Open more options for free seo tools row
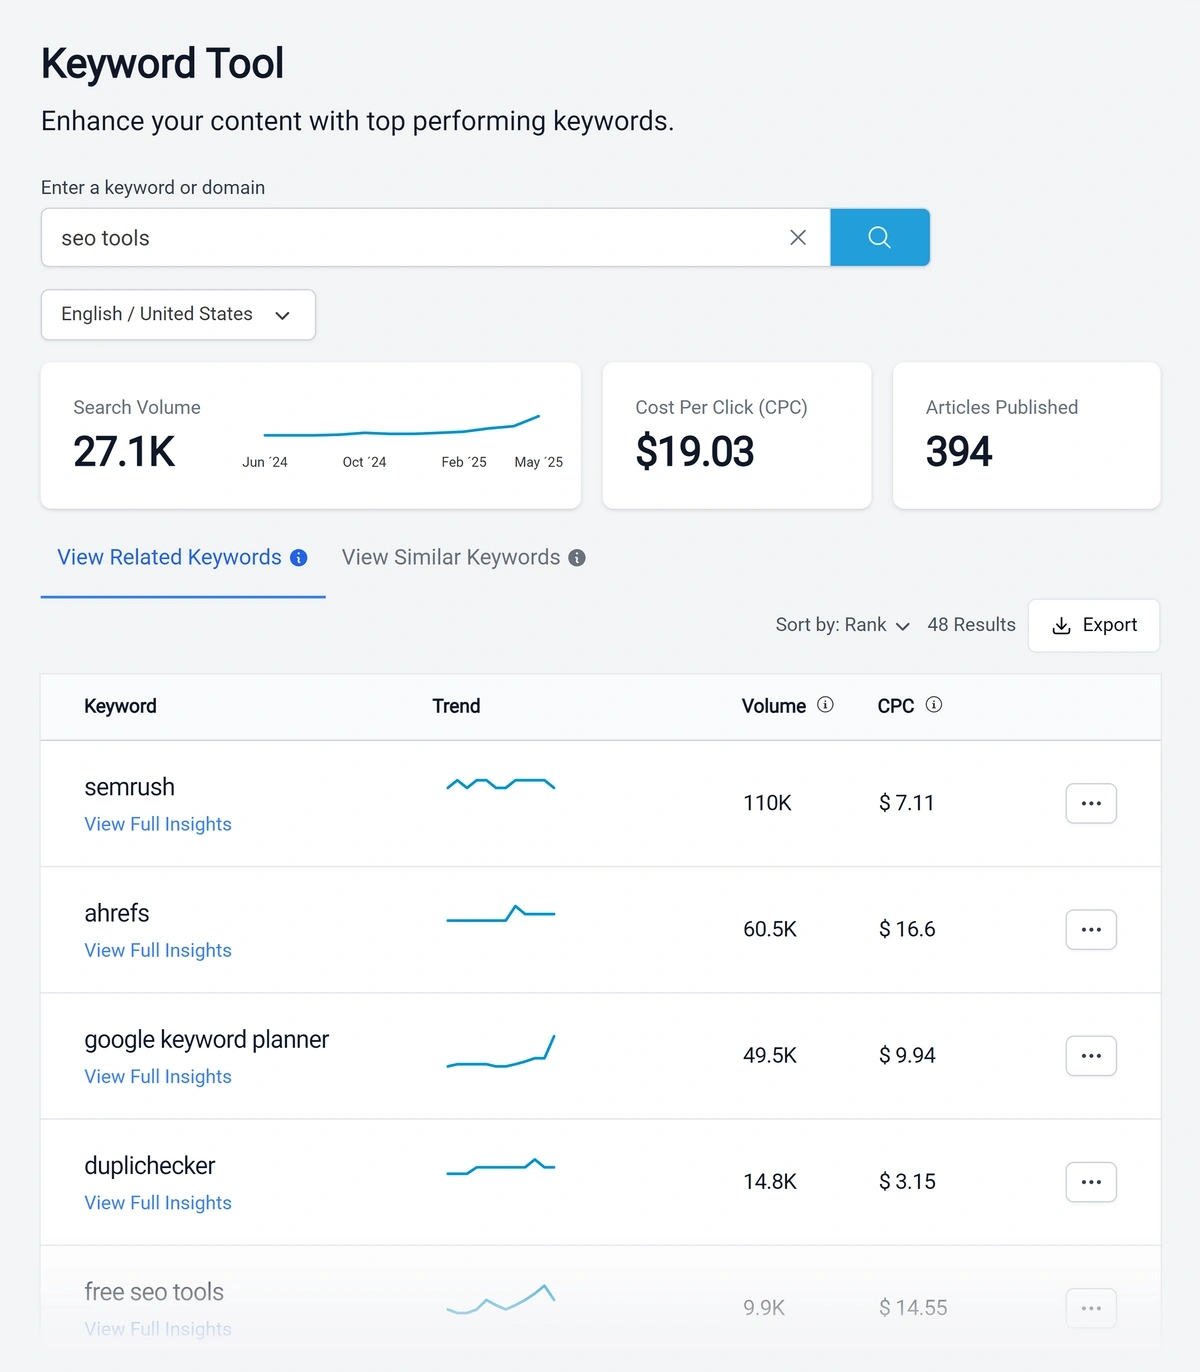 (1091, 1307)
